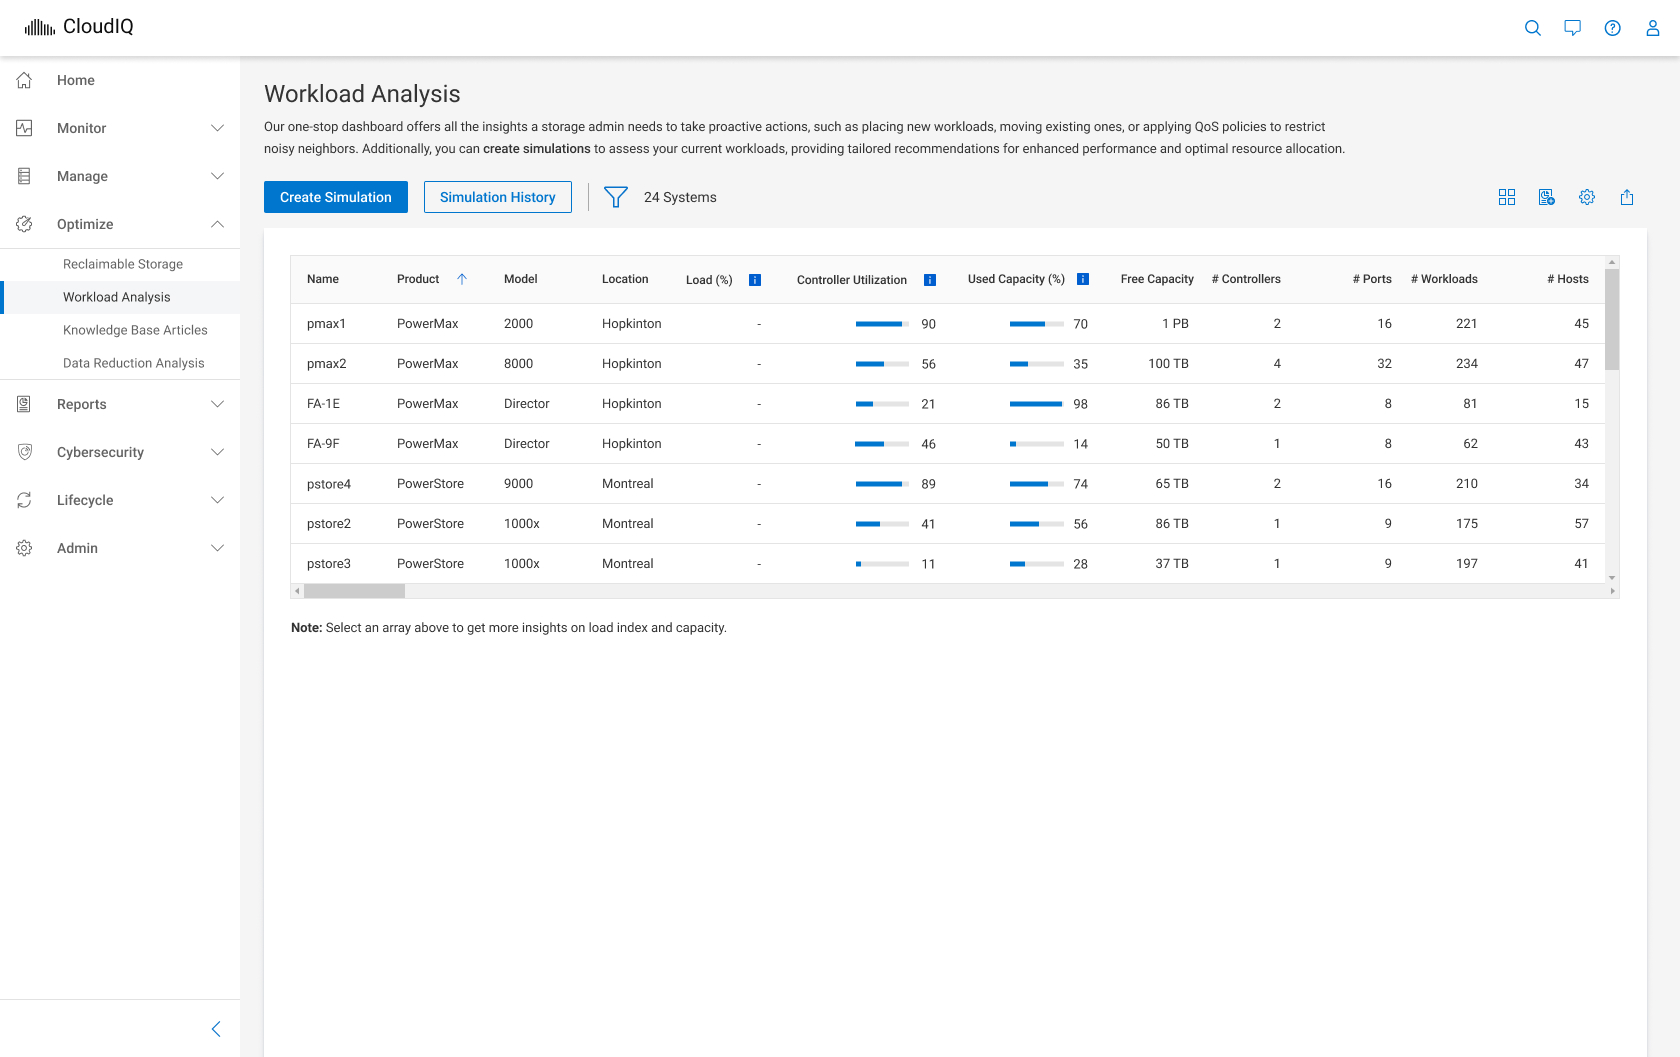Click the CloudIQ logo

click(79, 27)
